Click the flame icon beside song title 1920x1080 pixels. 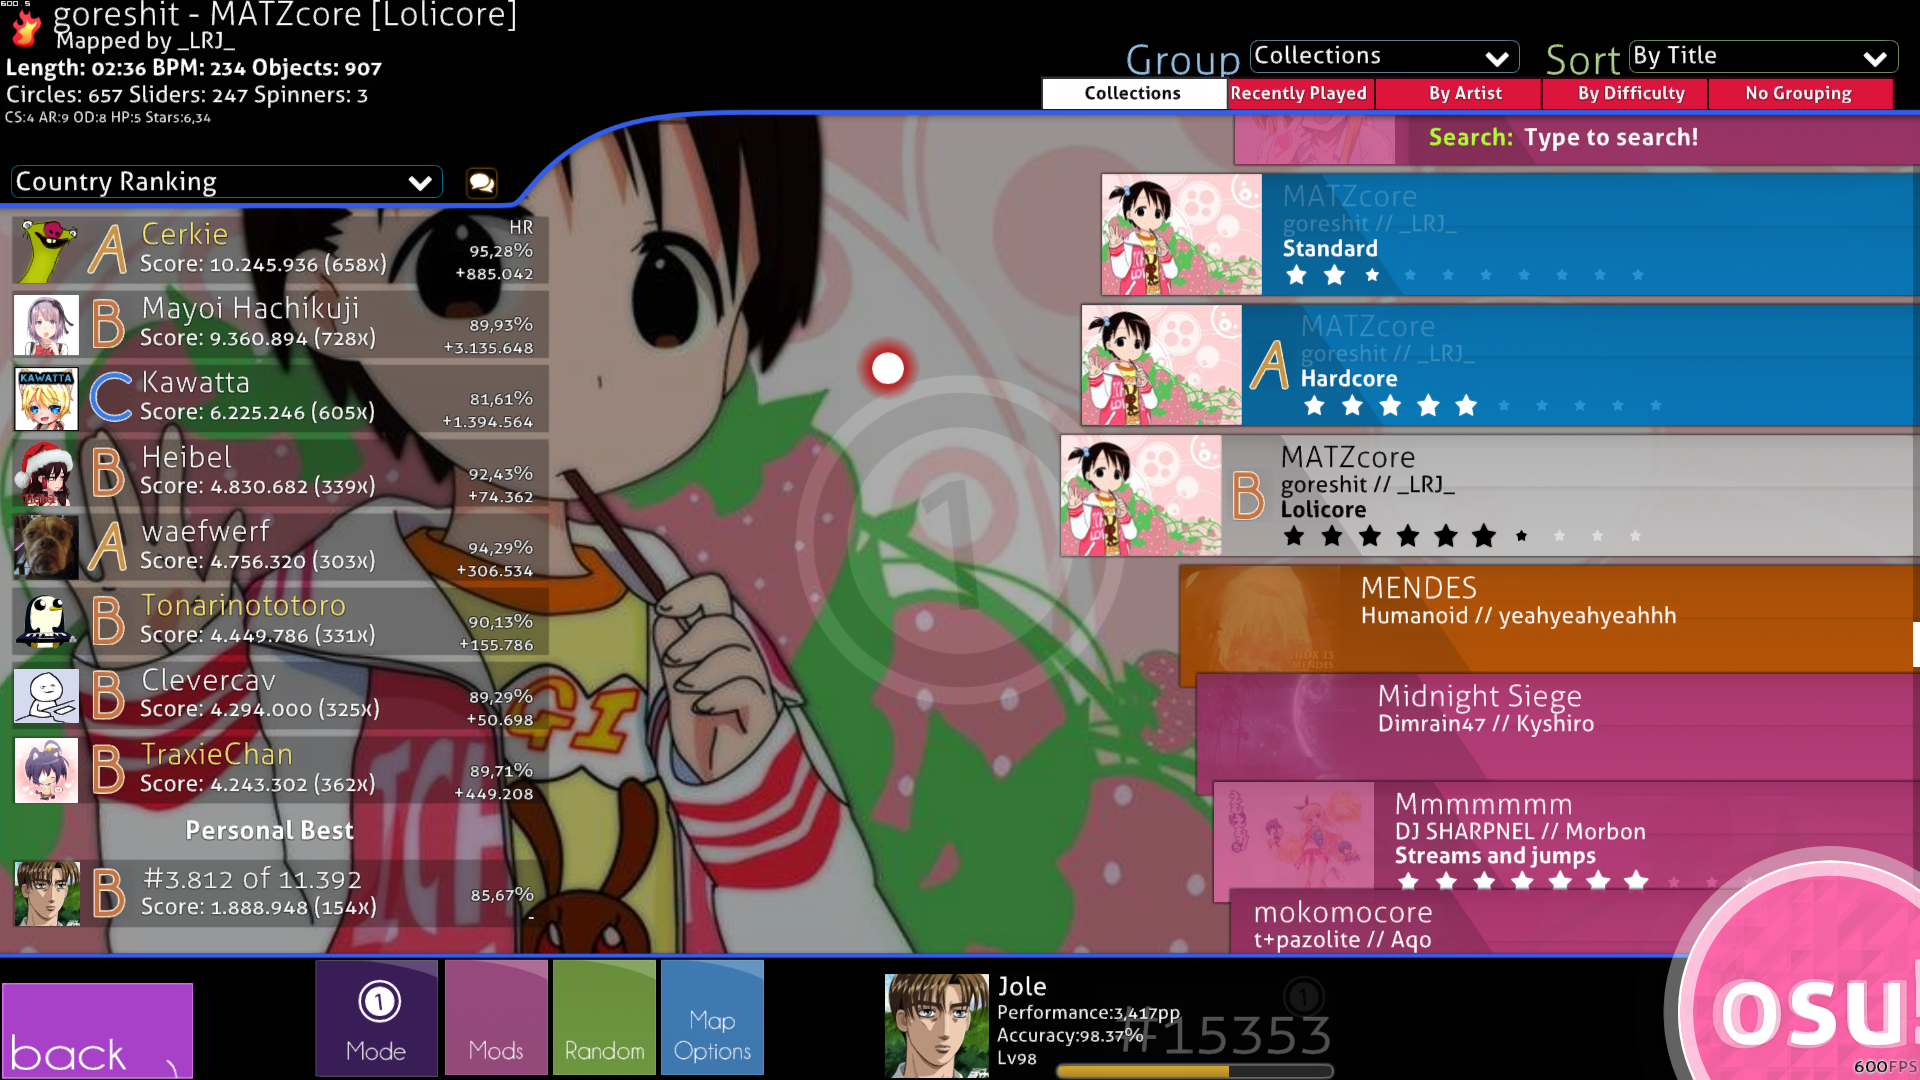pyautogui.click(x=25, y=27)
